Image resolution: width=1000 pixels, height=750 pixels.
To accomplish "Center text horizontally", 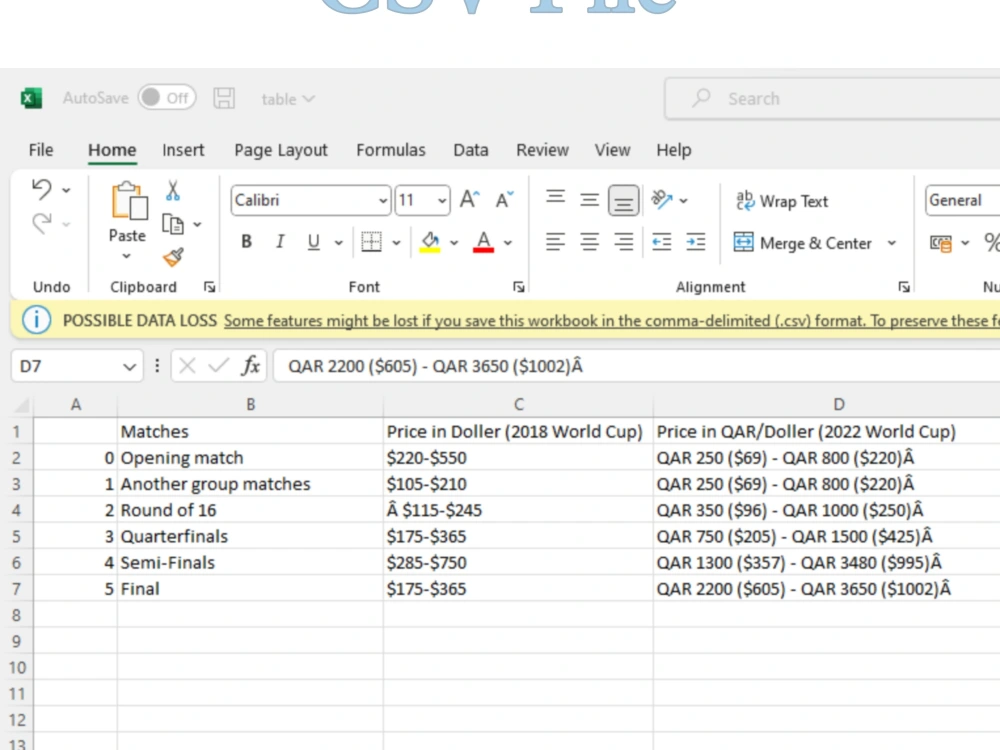I will coord(589,242).
